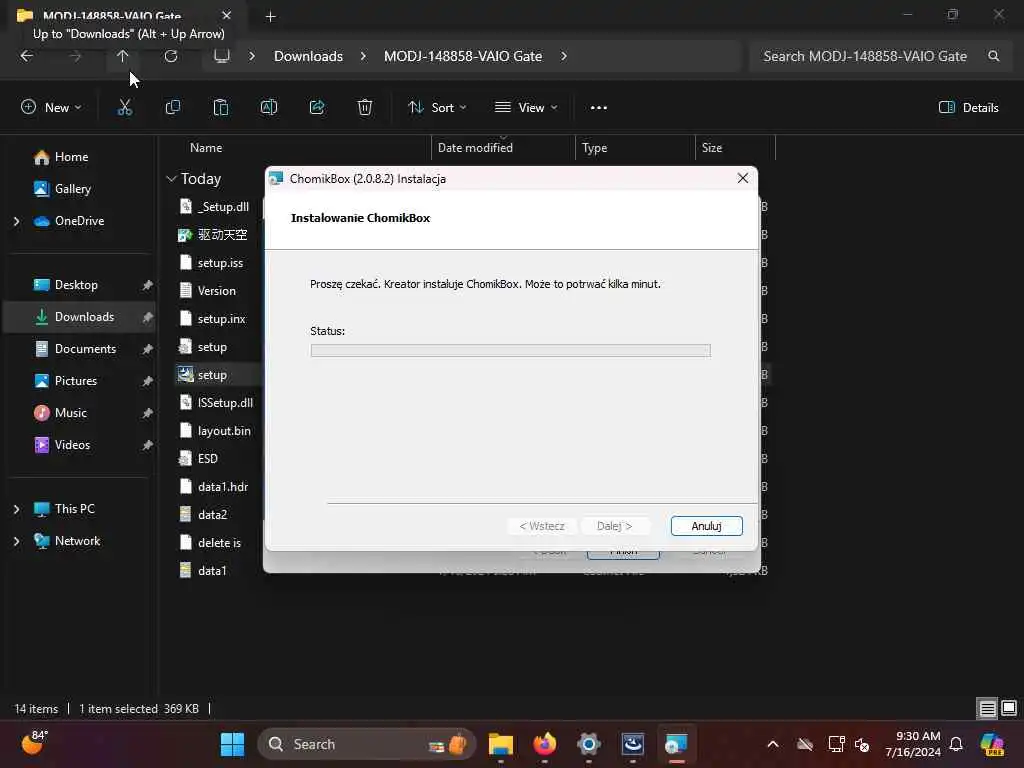Image resolution: width=1024 pixels, height=768 pixels.
Task: Collapse the Today group
Action: pos(171,178)
